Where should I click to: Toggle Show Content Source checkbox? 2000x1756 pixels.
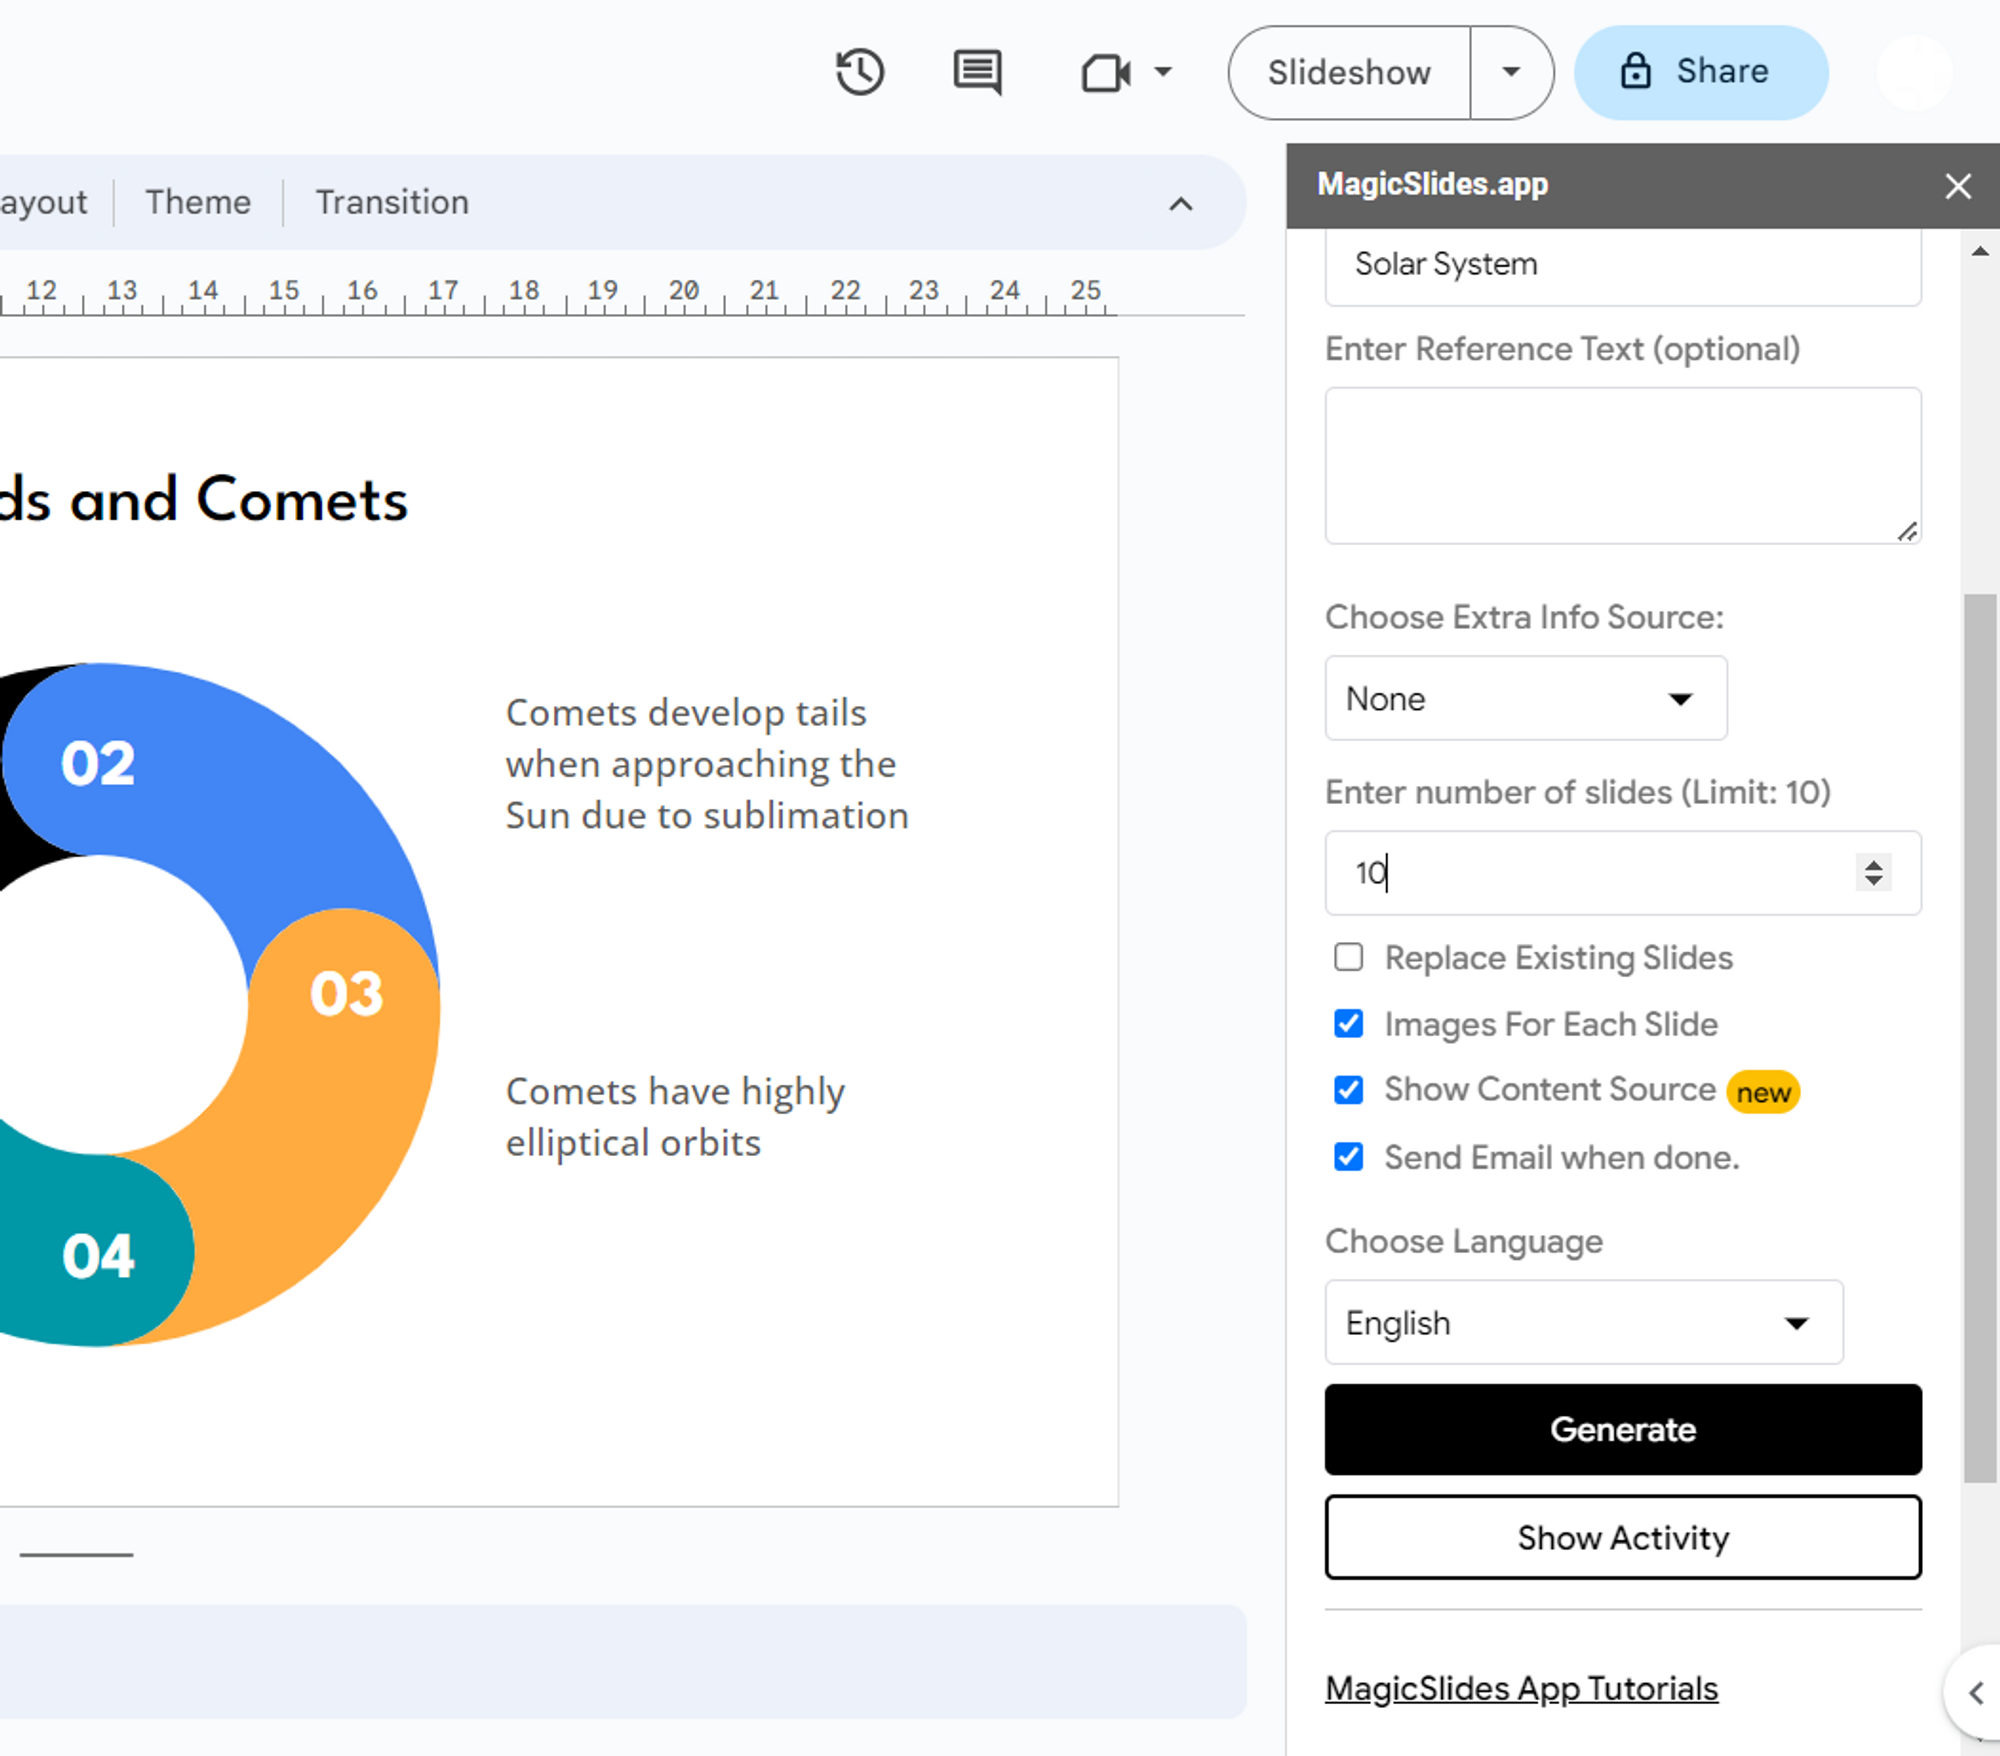tap(1348, 1089)
